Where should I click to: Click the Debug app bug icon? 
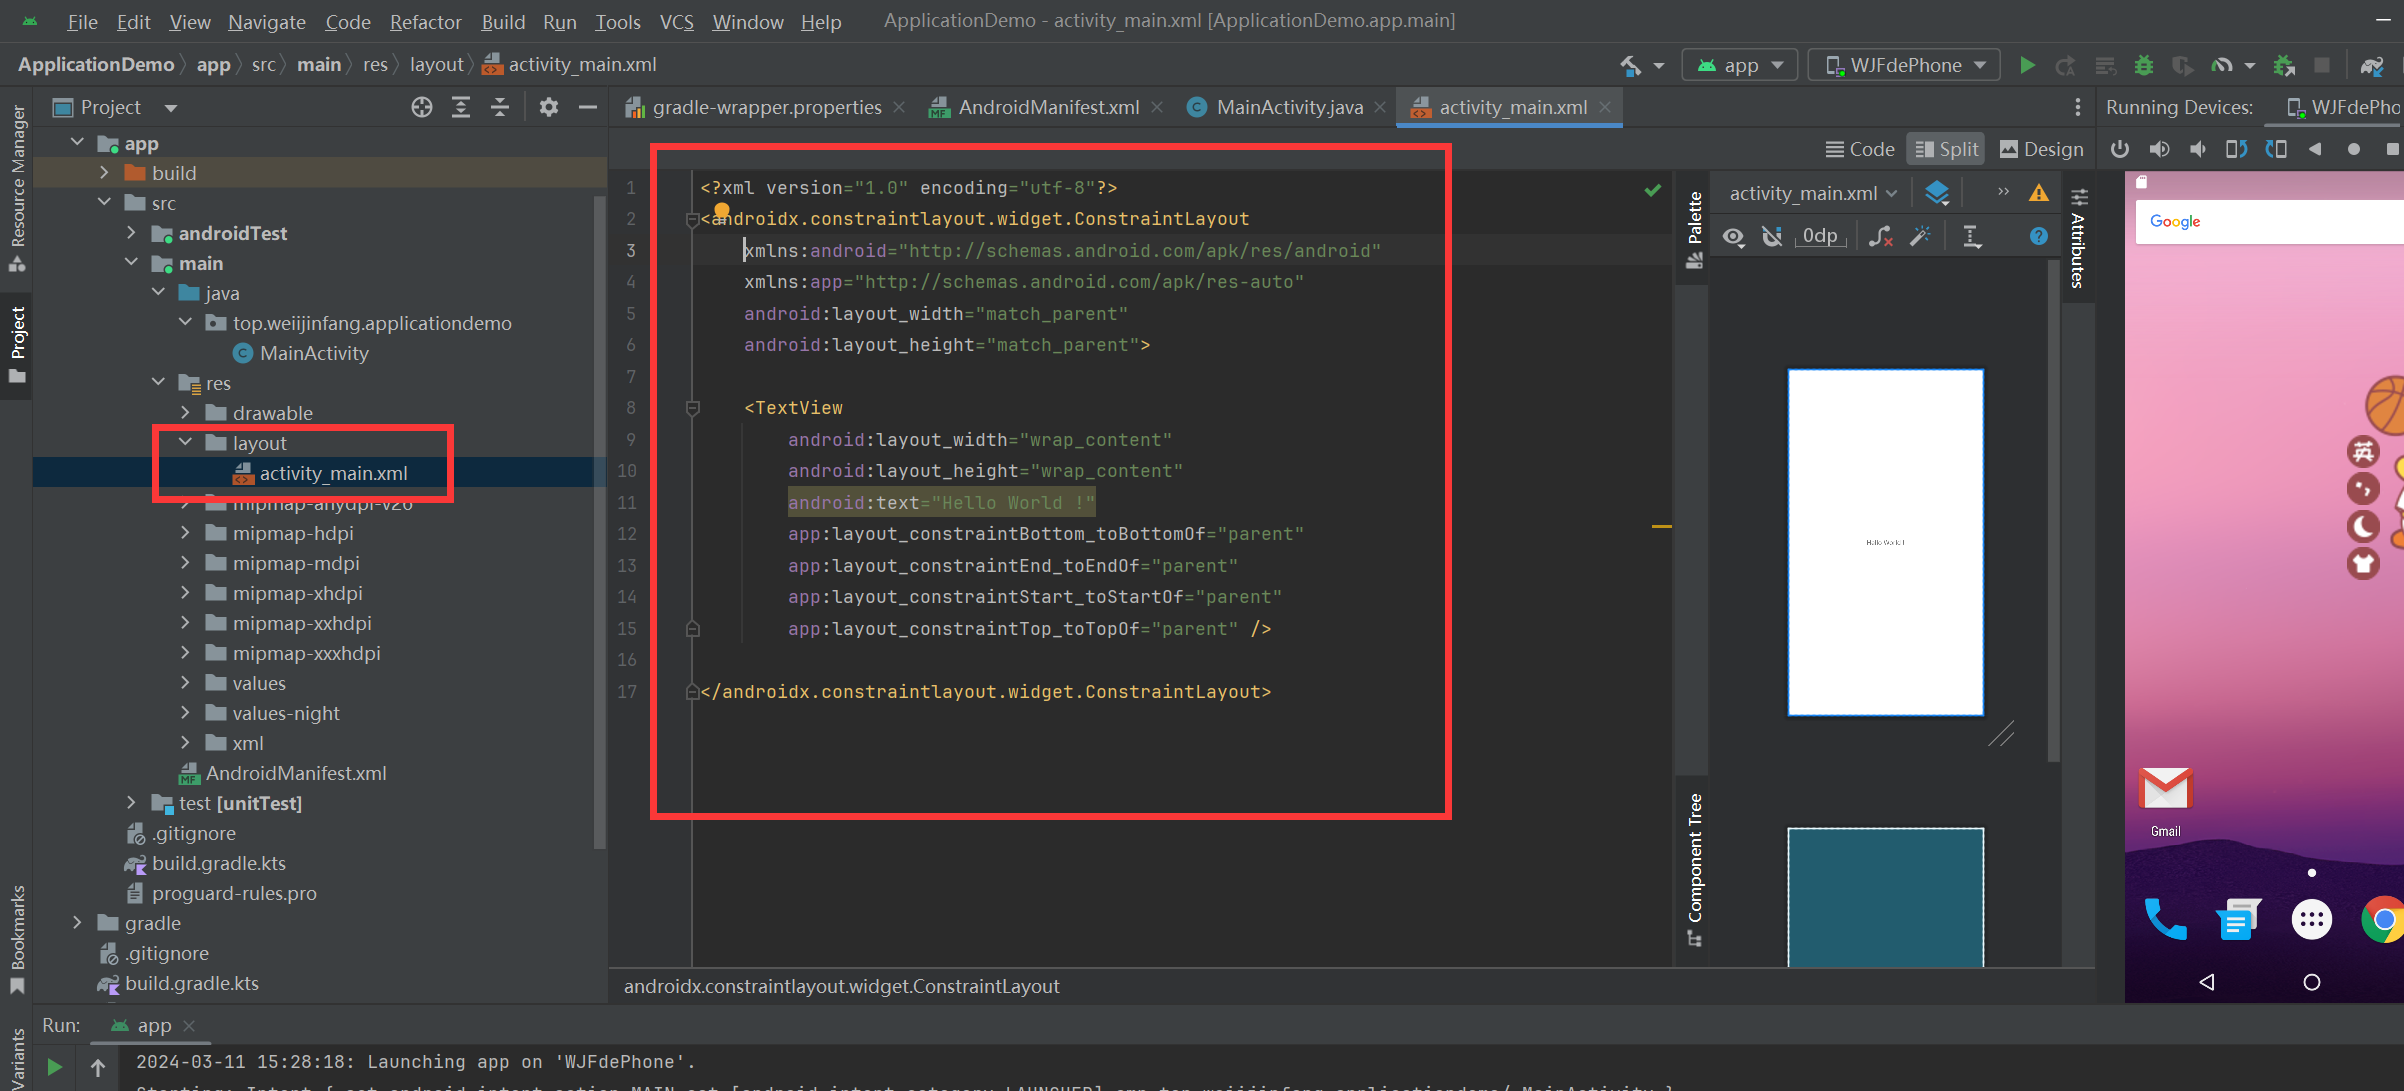(x=2144, y=65)
